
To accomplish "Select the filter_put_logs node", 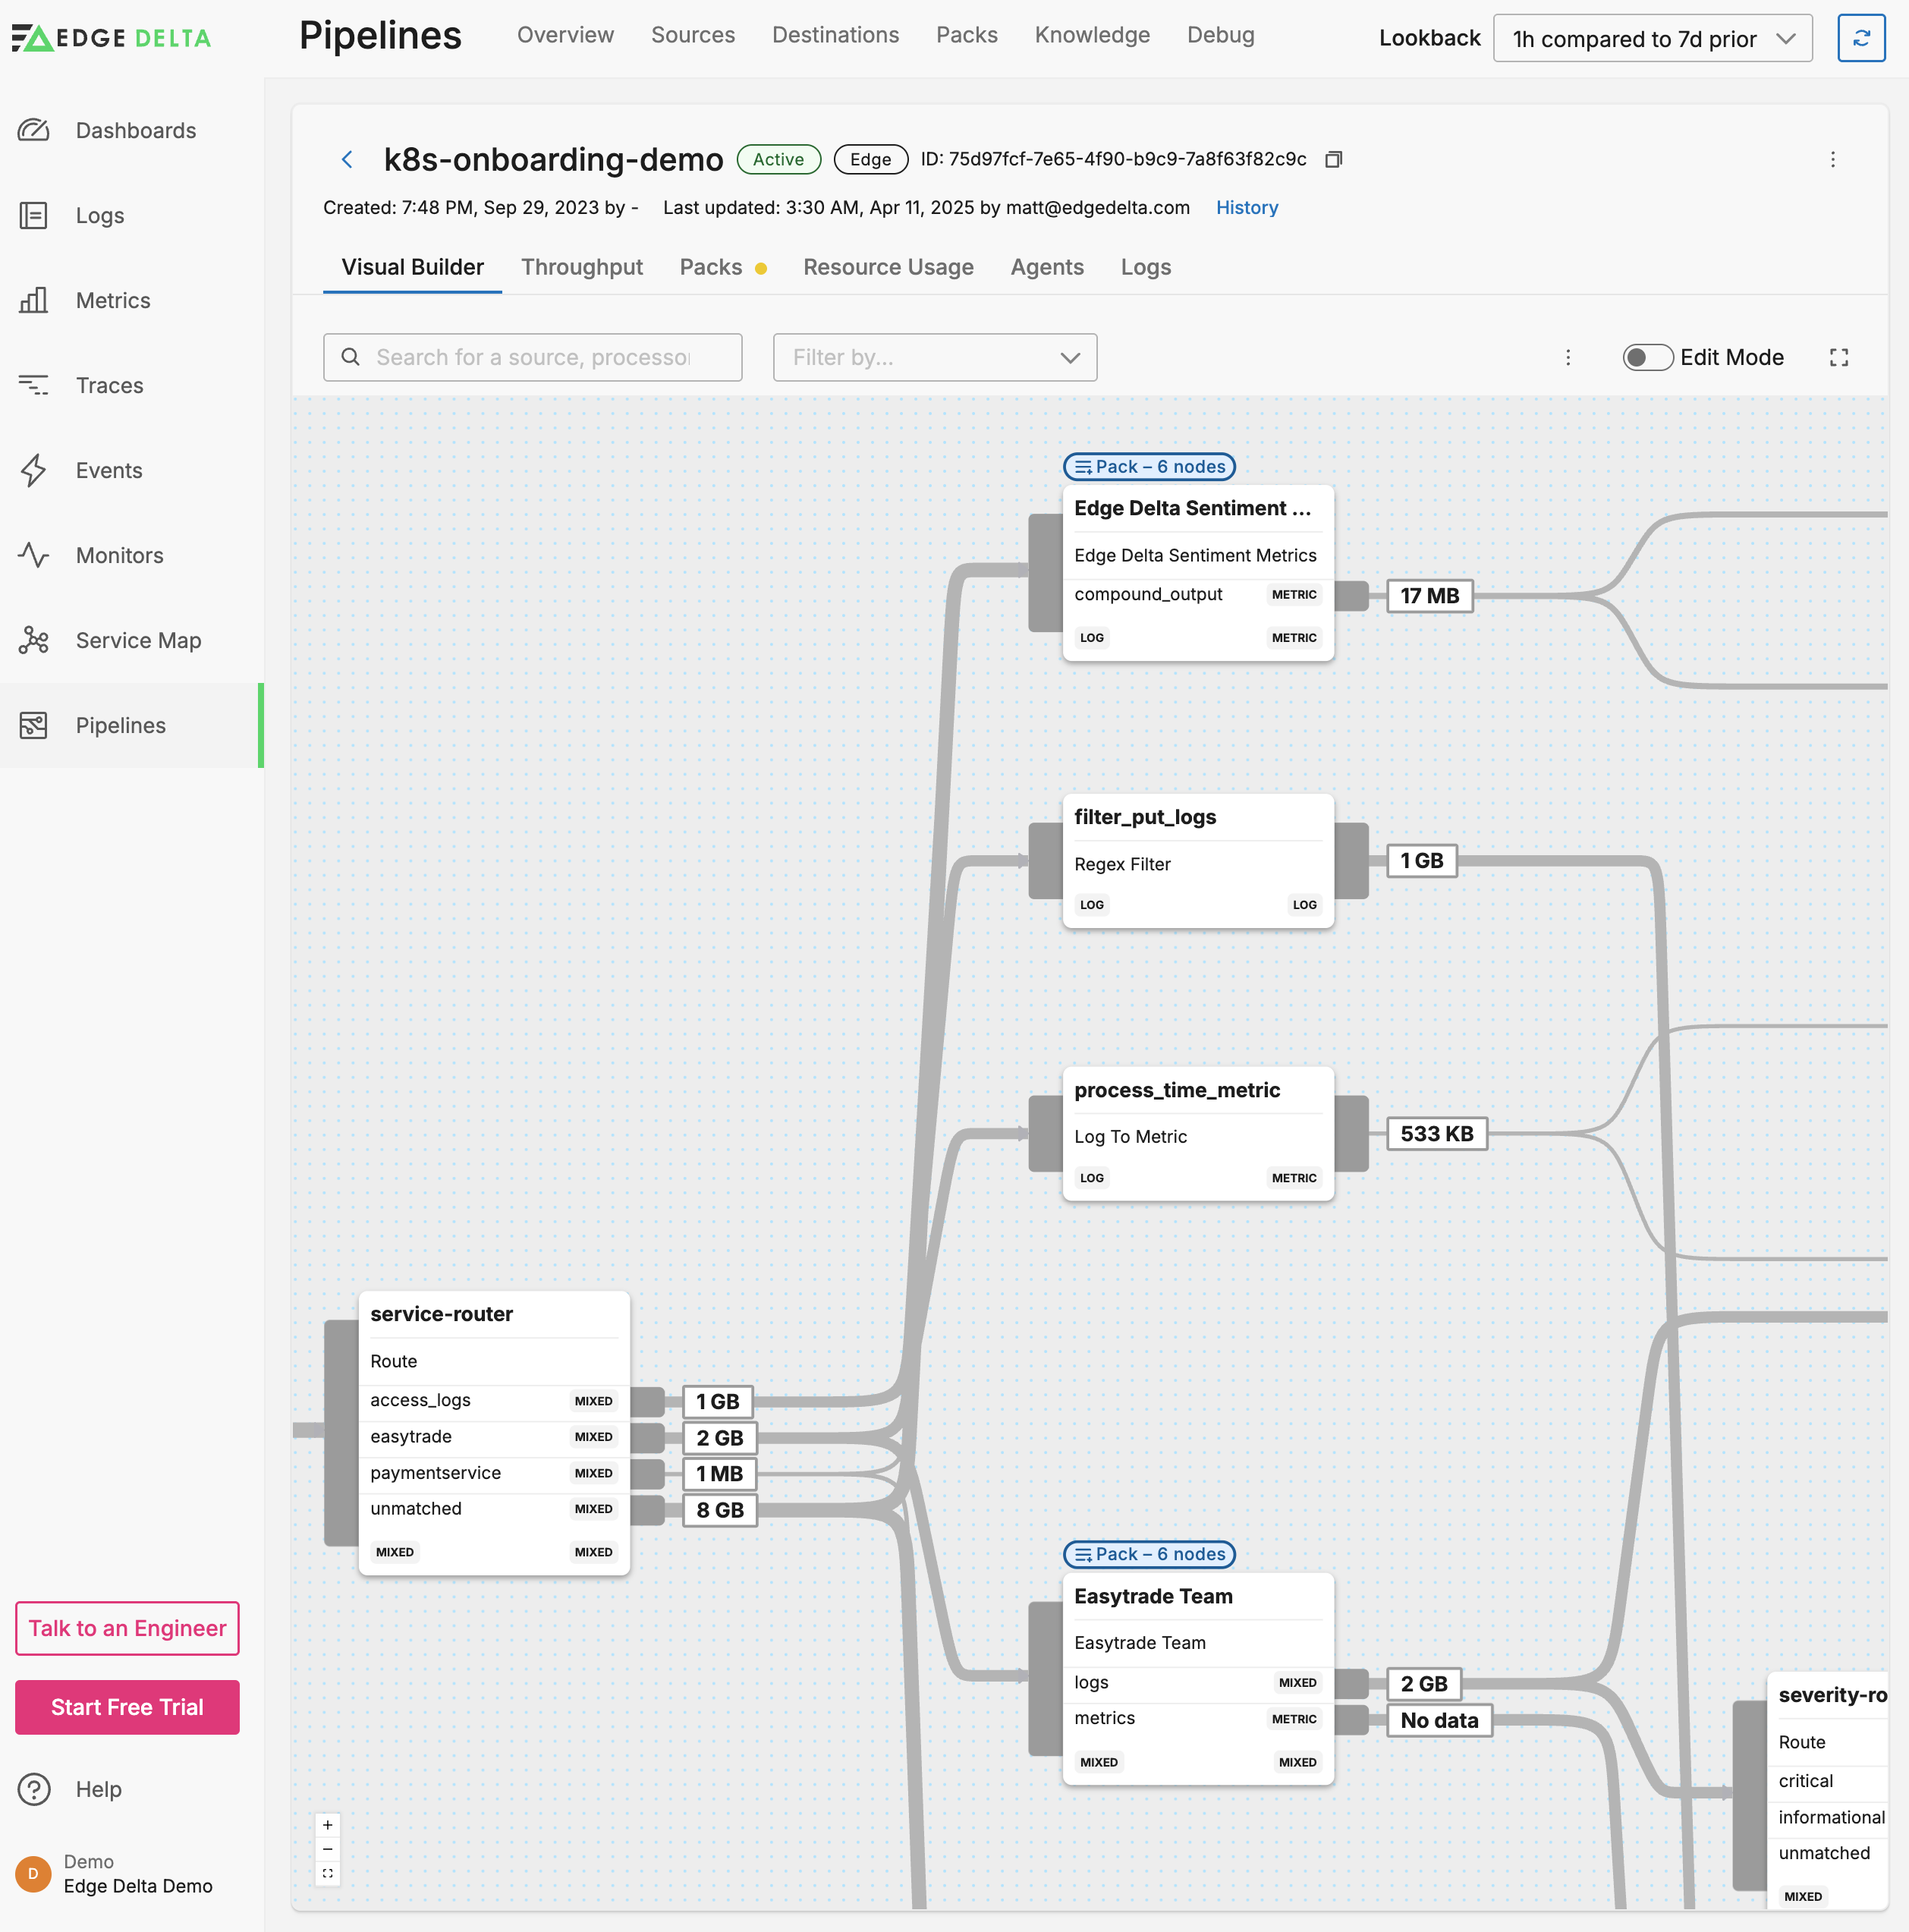I will pos(1198,860).
